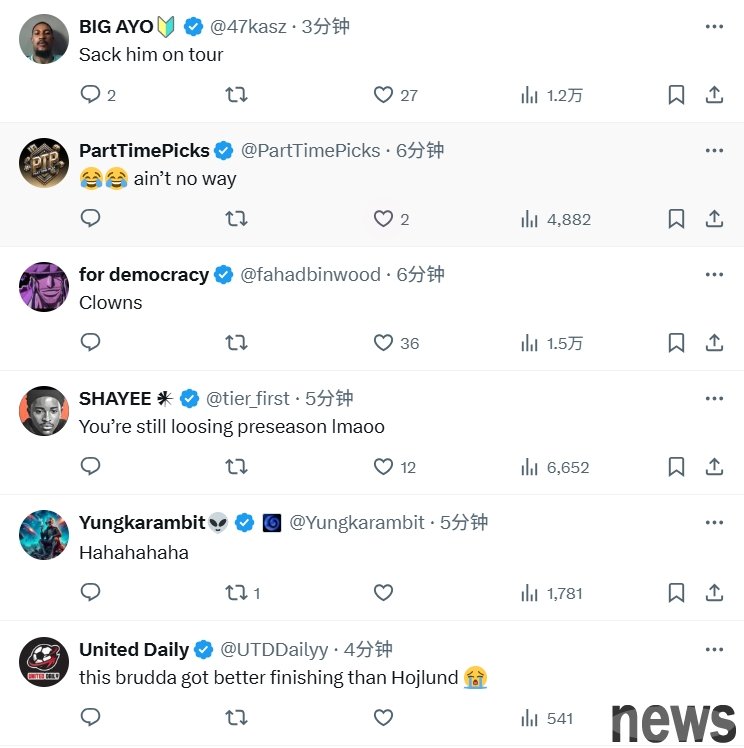Viewport: 744px width, 748px height.
Task: Open SHAYEE's profile picture
Action: click(x=44, y=411)
